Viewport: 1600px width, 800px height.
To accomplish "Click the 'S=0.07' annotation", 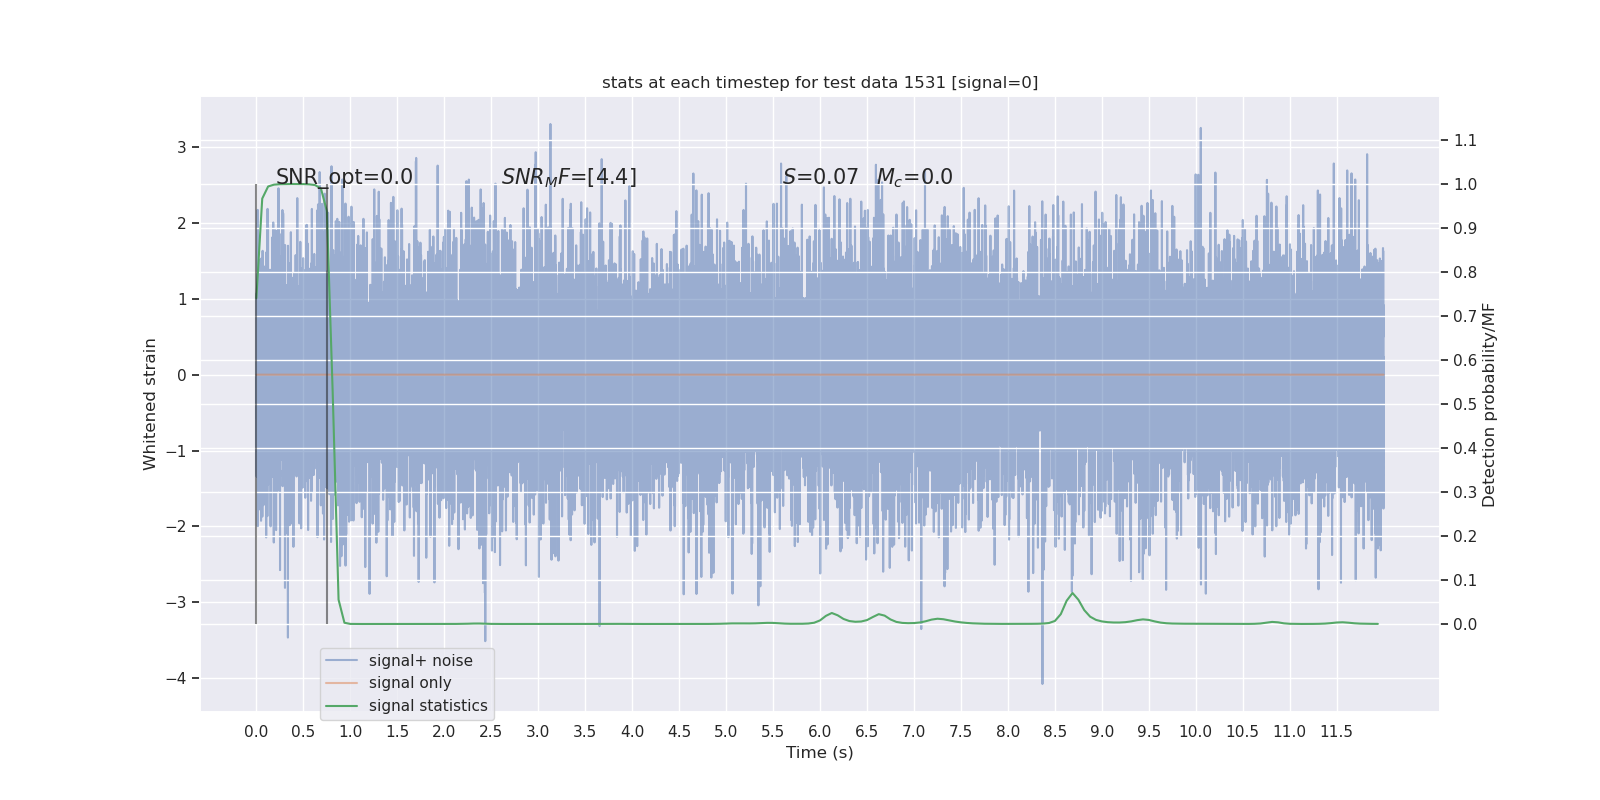I will [820, 177].
